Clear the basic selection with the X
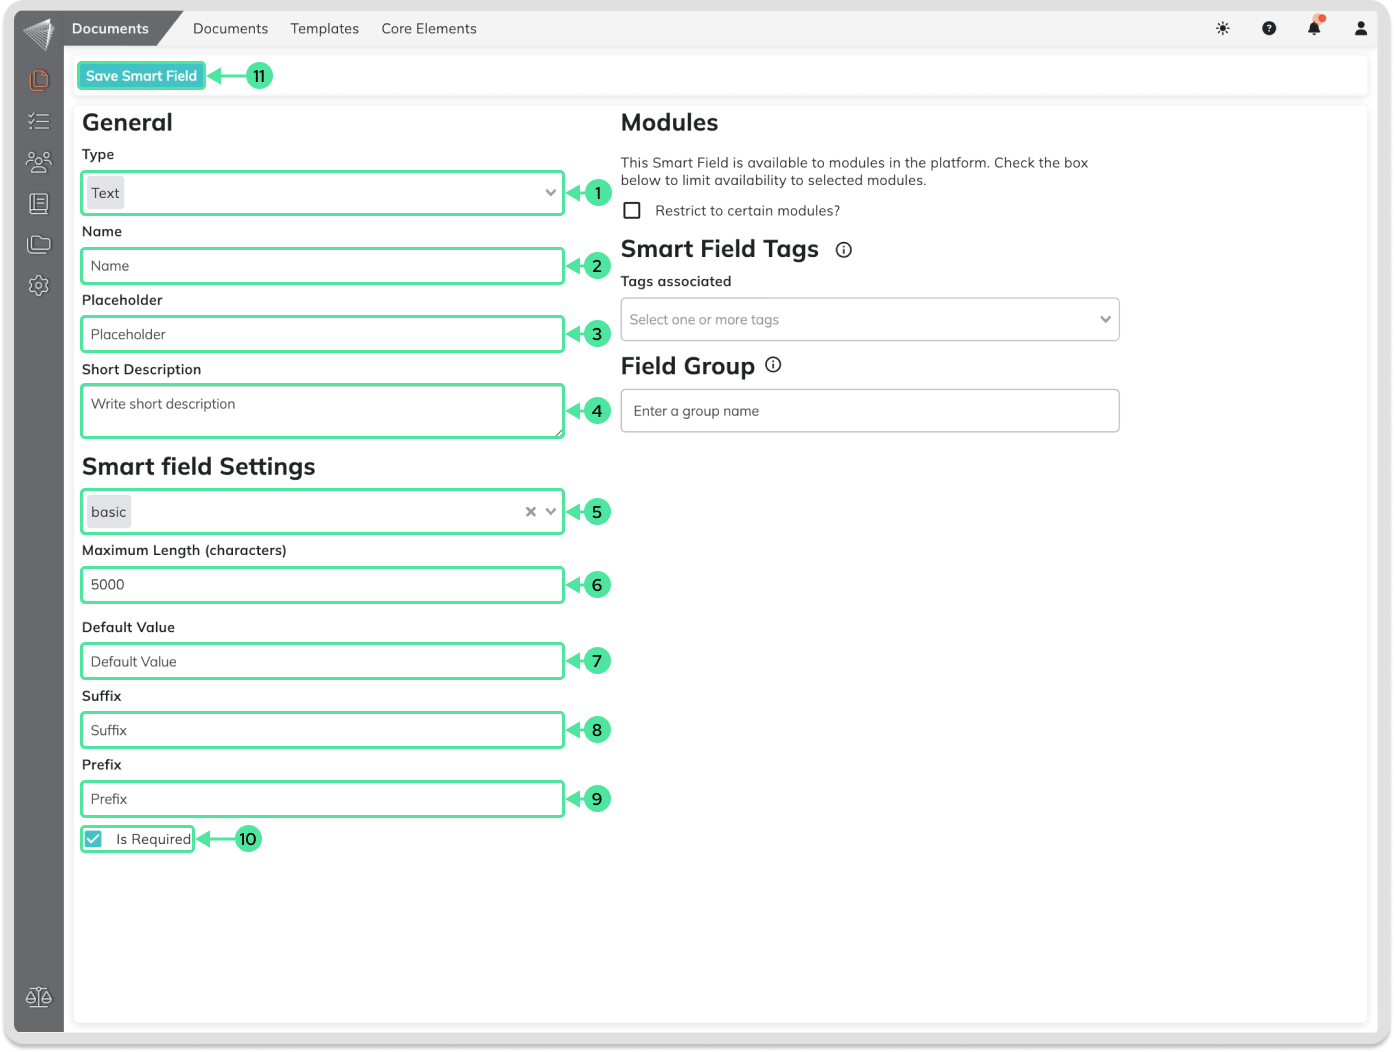This screenshot has height=1052, width=1394. click(530, 512)
